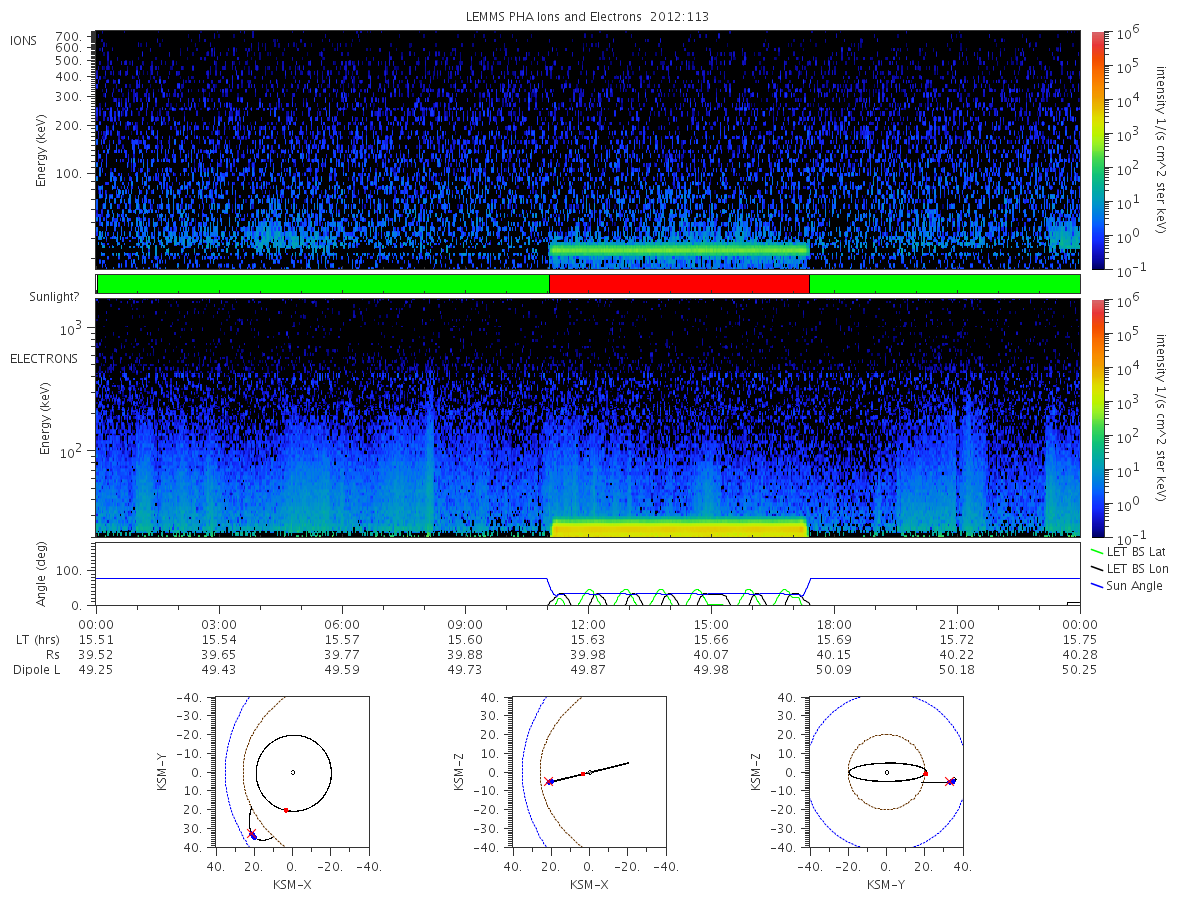Viewport: 1200px width, 900px height.
Task: Click the ions panel intensity colorbar
Action: point(1097,149)
